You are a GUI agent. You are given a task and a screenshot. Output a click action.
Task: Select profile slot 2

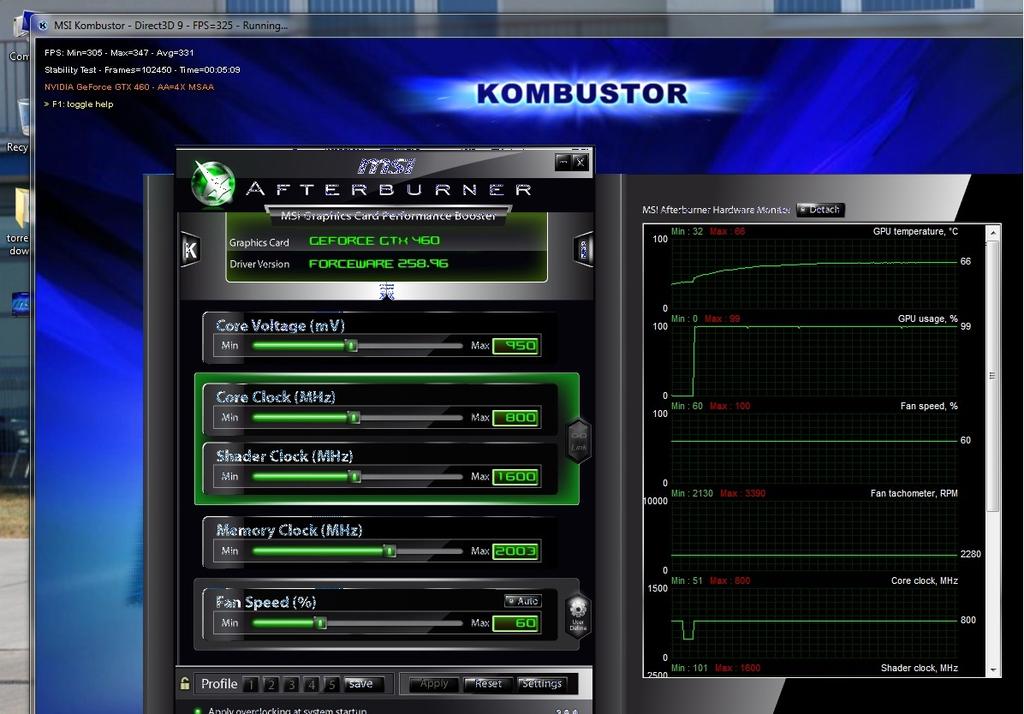[x=270, y=684]
